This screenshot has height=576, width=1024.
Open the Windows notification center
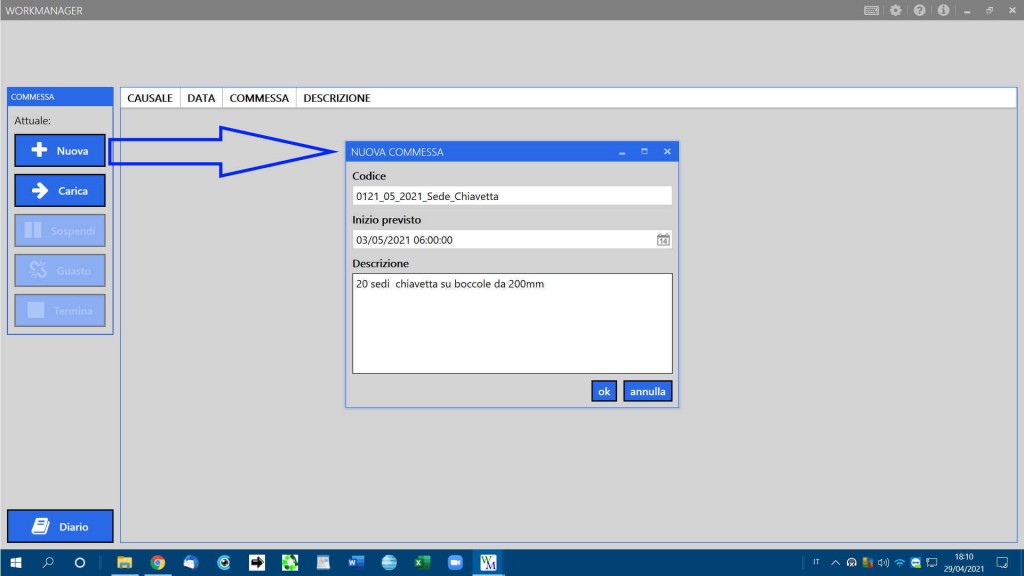(1002, 562)
